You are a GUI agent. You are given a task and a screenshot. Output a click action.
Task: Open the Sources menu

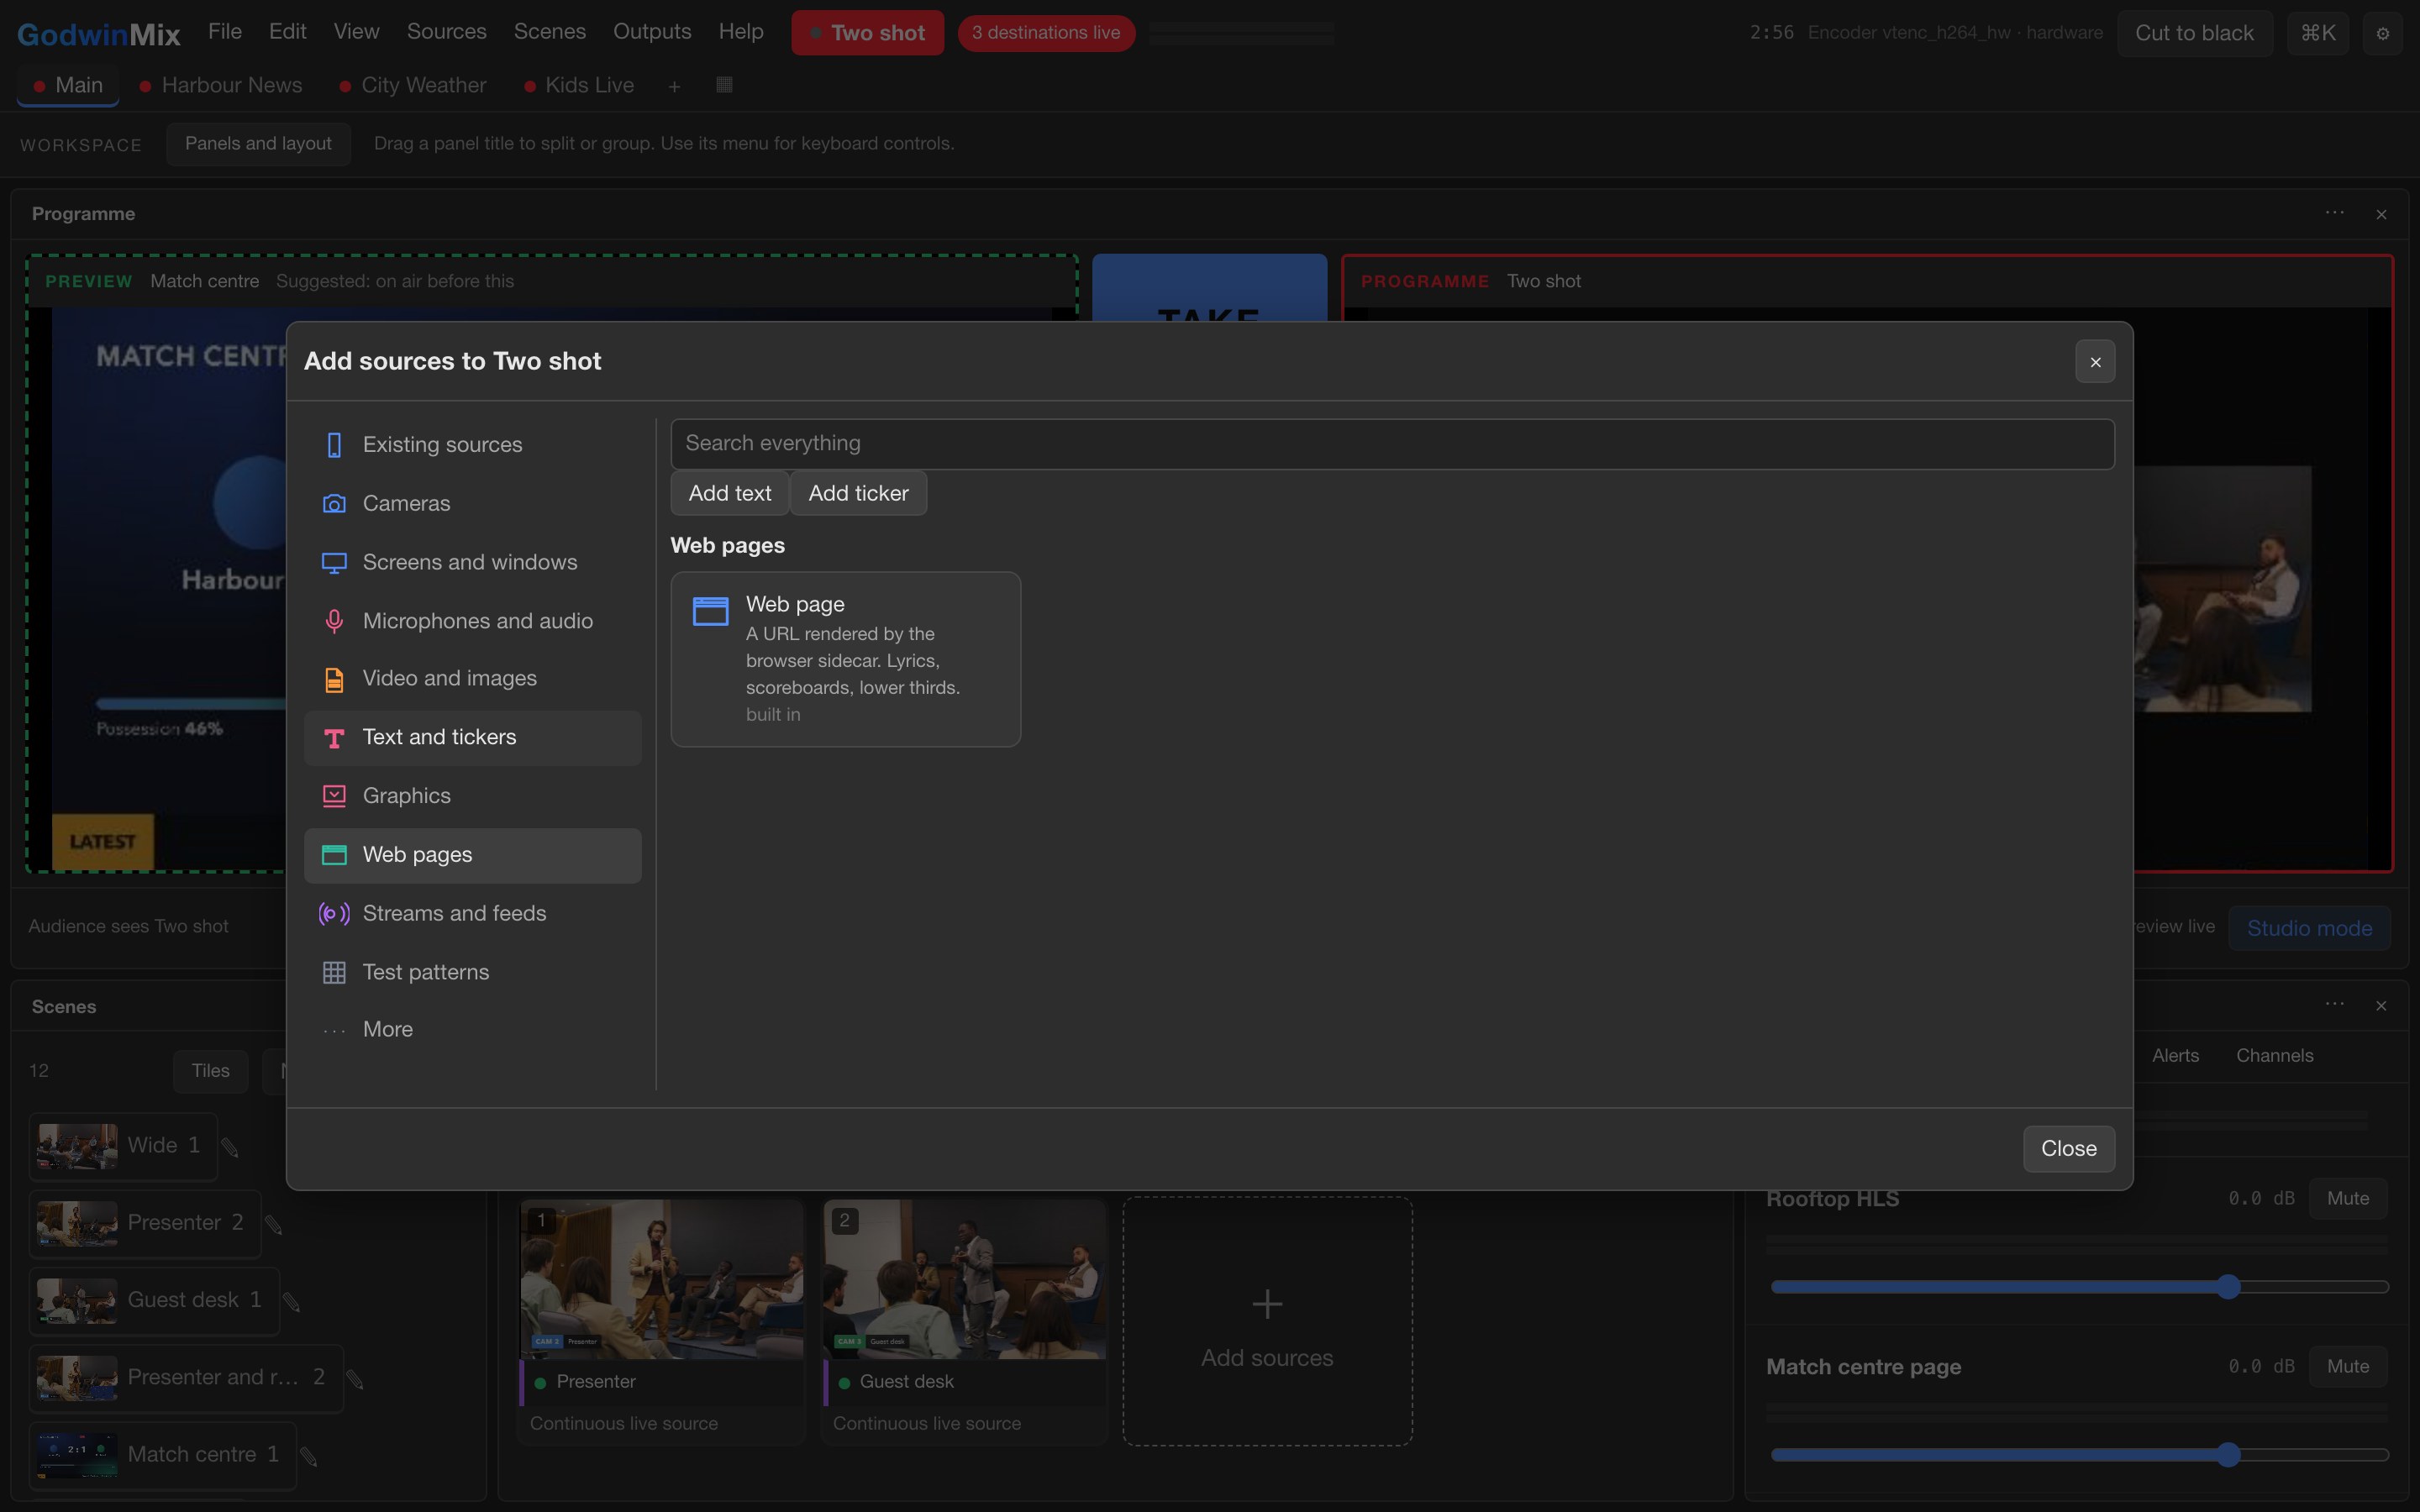click(x=446, y=32)
